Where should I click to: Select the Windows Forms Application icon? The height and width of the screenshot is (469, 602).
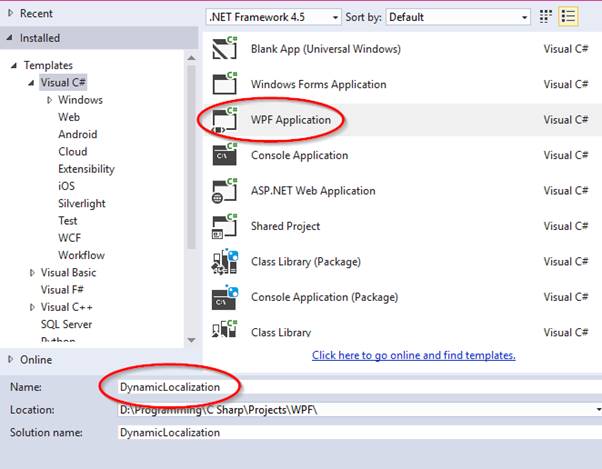click(x=224, y=84)
